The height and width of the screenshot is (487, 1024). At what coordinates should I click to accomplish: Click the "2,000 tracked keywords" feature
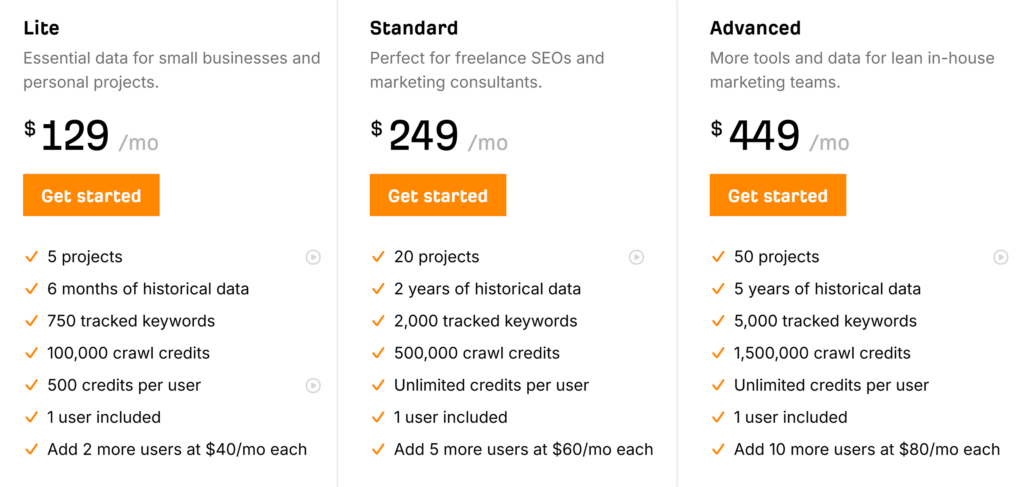pos(485,321)
